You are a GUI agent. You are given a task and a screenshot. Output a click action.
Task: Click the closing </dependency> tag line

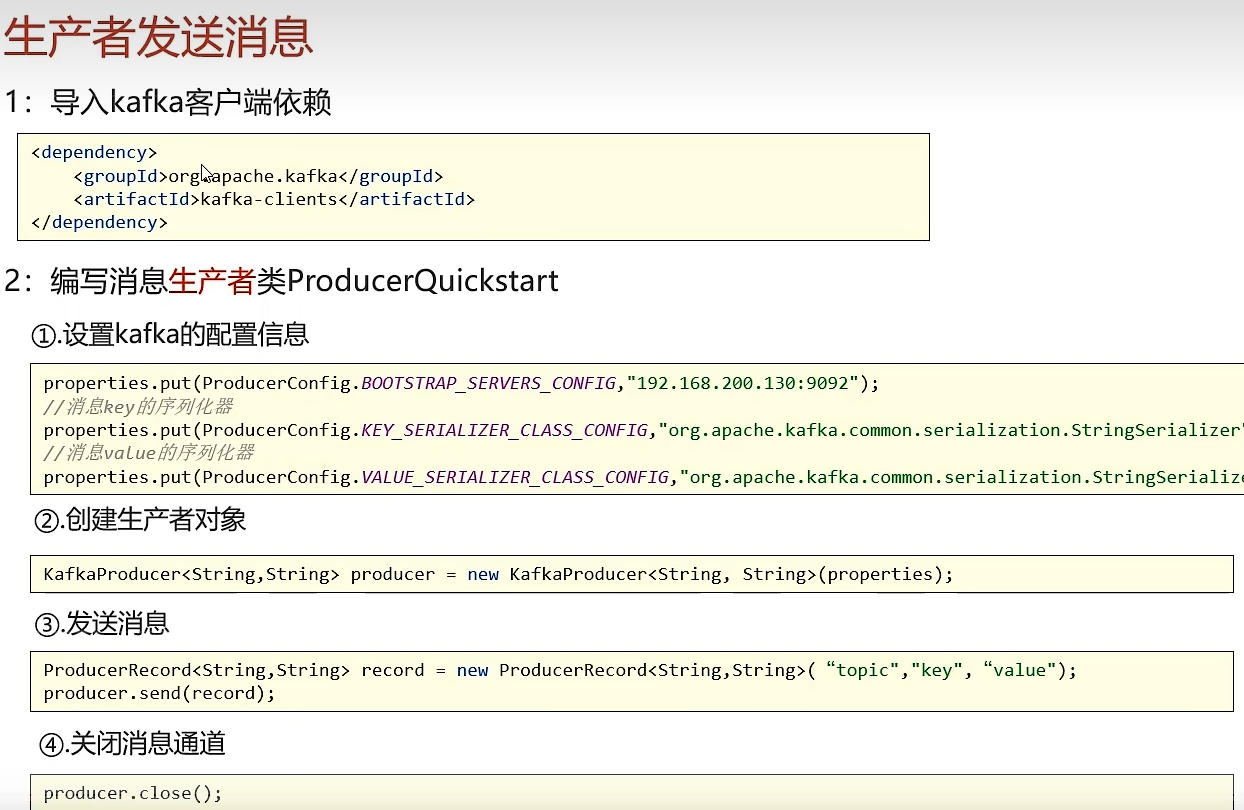click(99, 222)
